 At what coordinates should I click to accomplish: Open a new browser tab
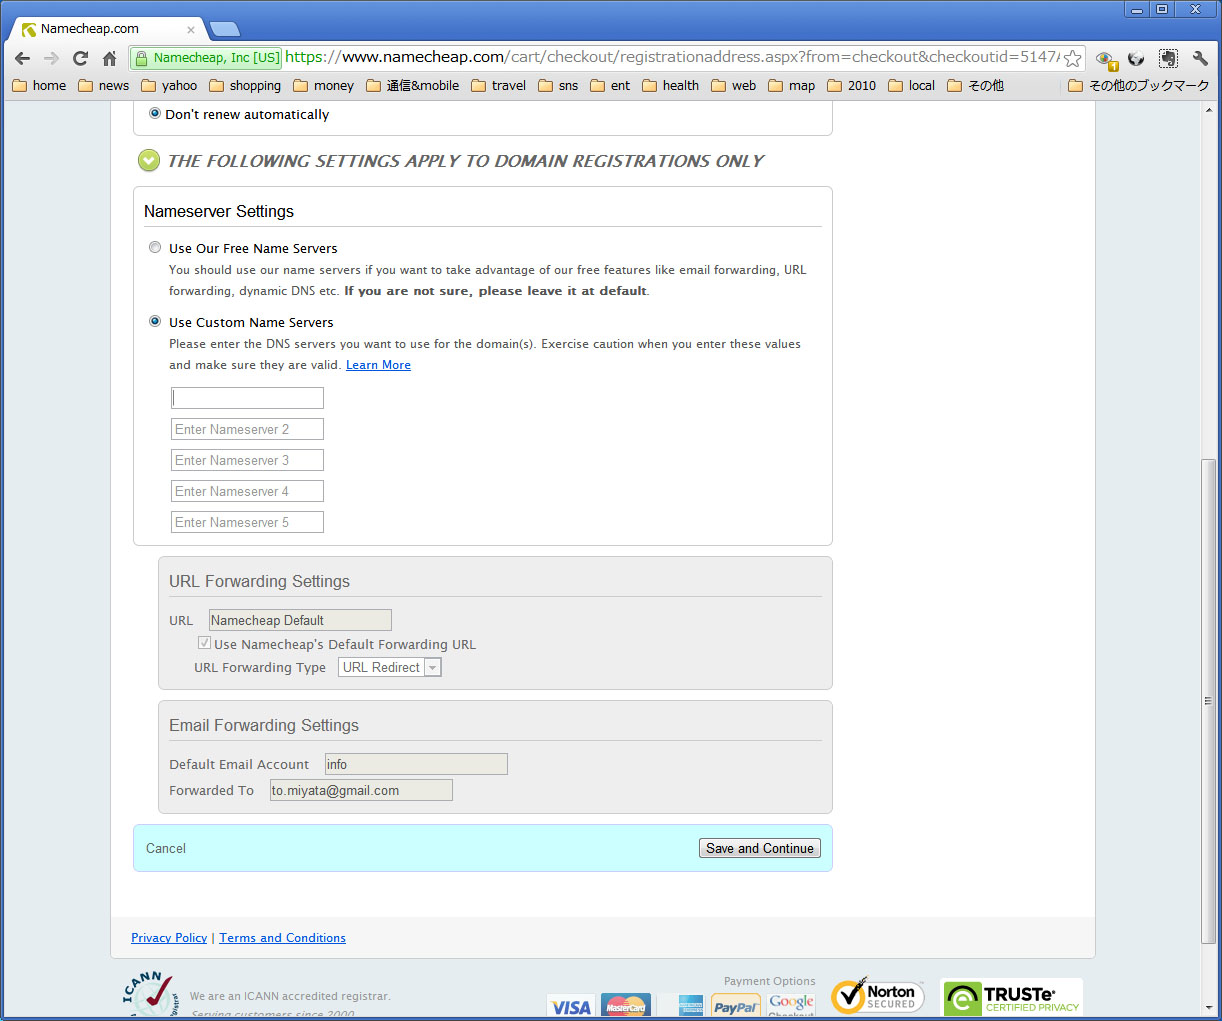[225, 29]
